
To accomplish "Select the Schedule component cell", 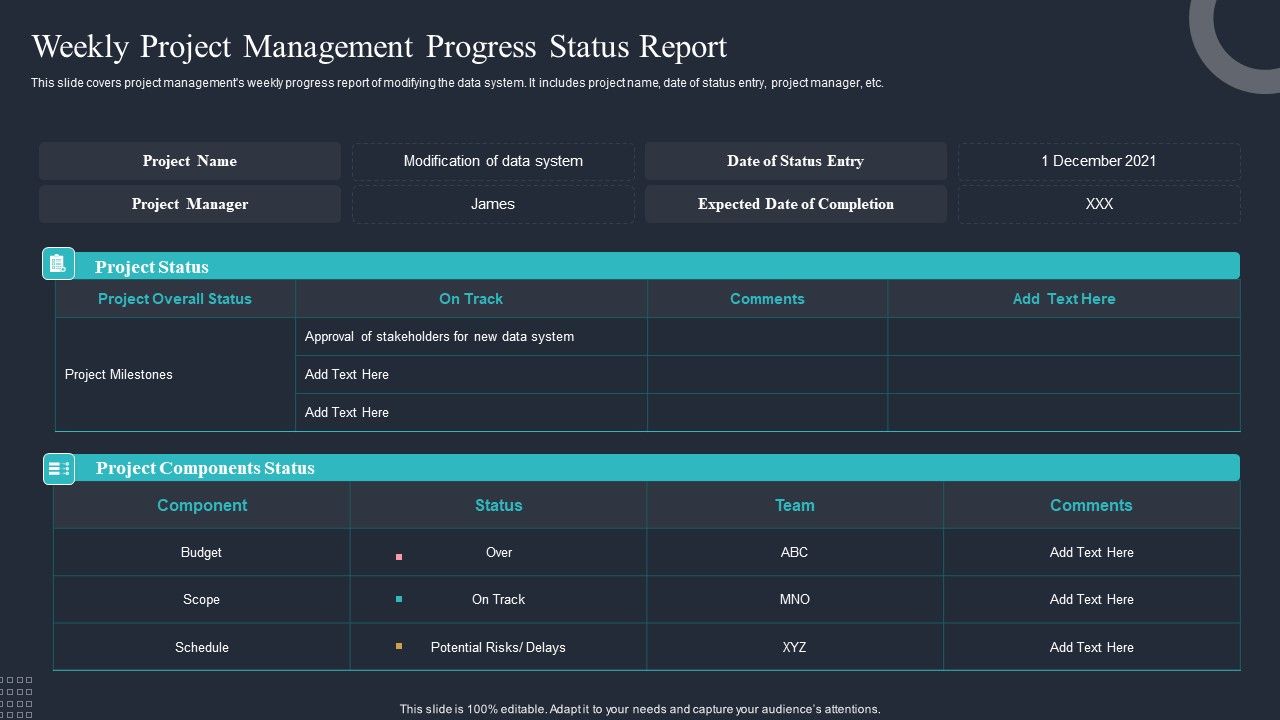I will [202, 647].
